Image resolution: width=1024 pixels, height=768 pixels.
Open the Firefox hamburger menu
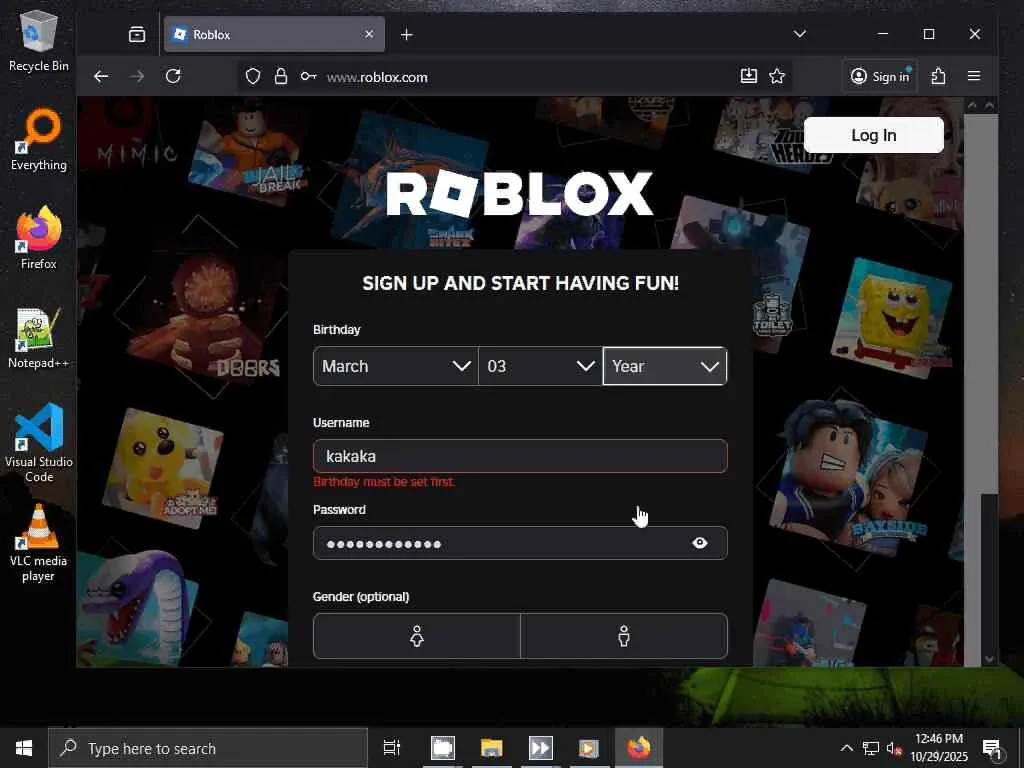[x=974, y=76]
